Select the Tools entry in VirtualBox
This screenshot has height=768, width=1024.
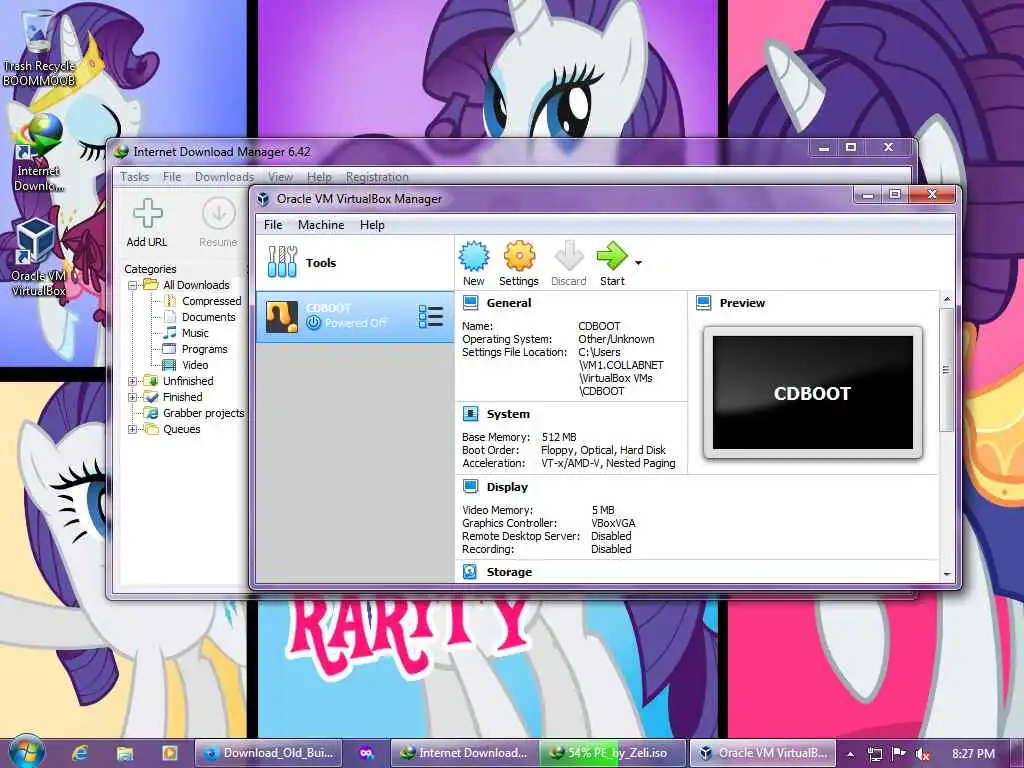click(x=355, y=263)
